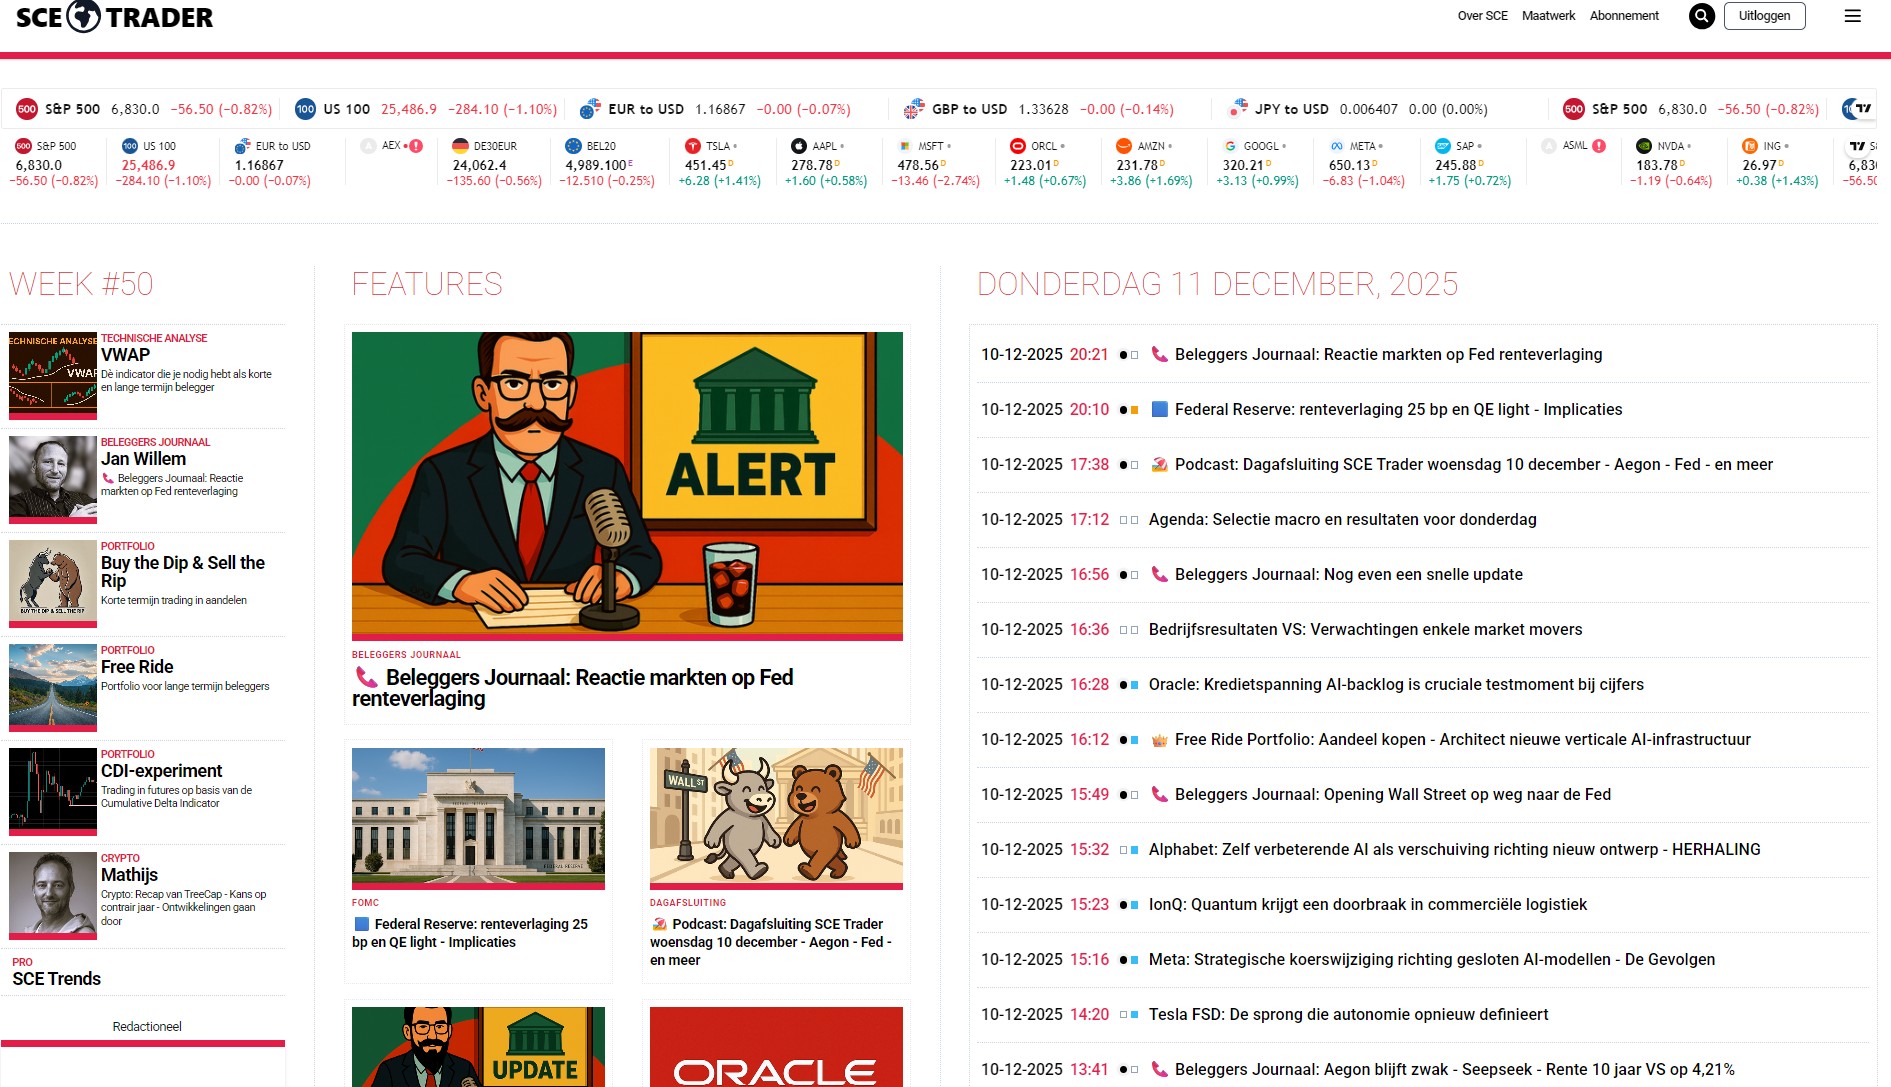Select the ORCL logo icon

(1018, 146)
